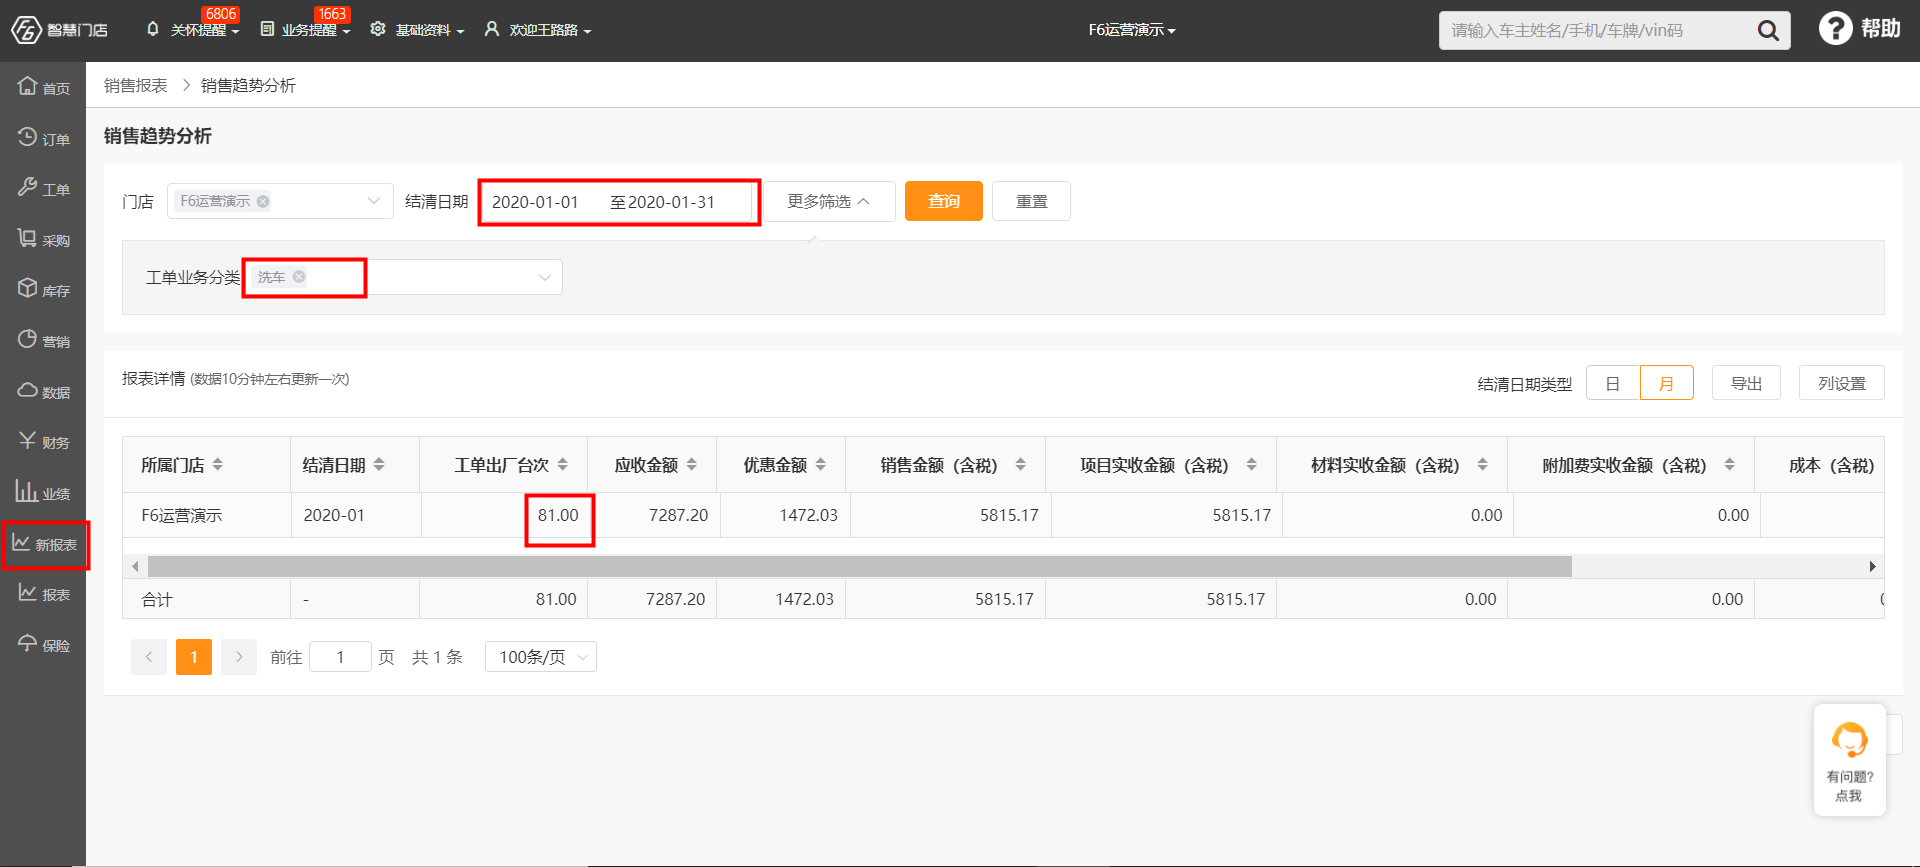Sort by 所属门店 column

coord(217,465)
